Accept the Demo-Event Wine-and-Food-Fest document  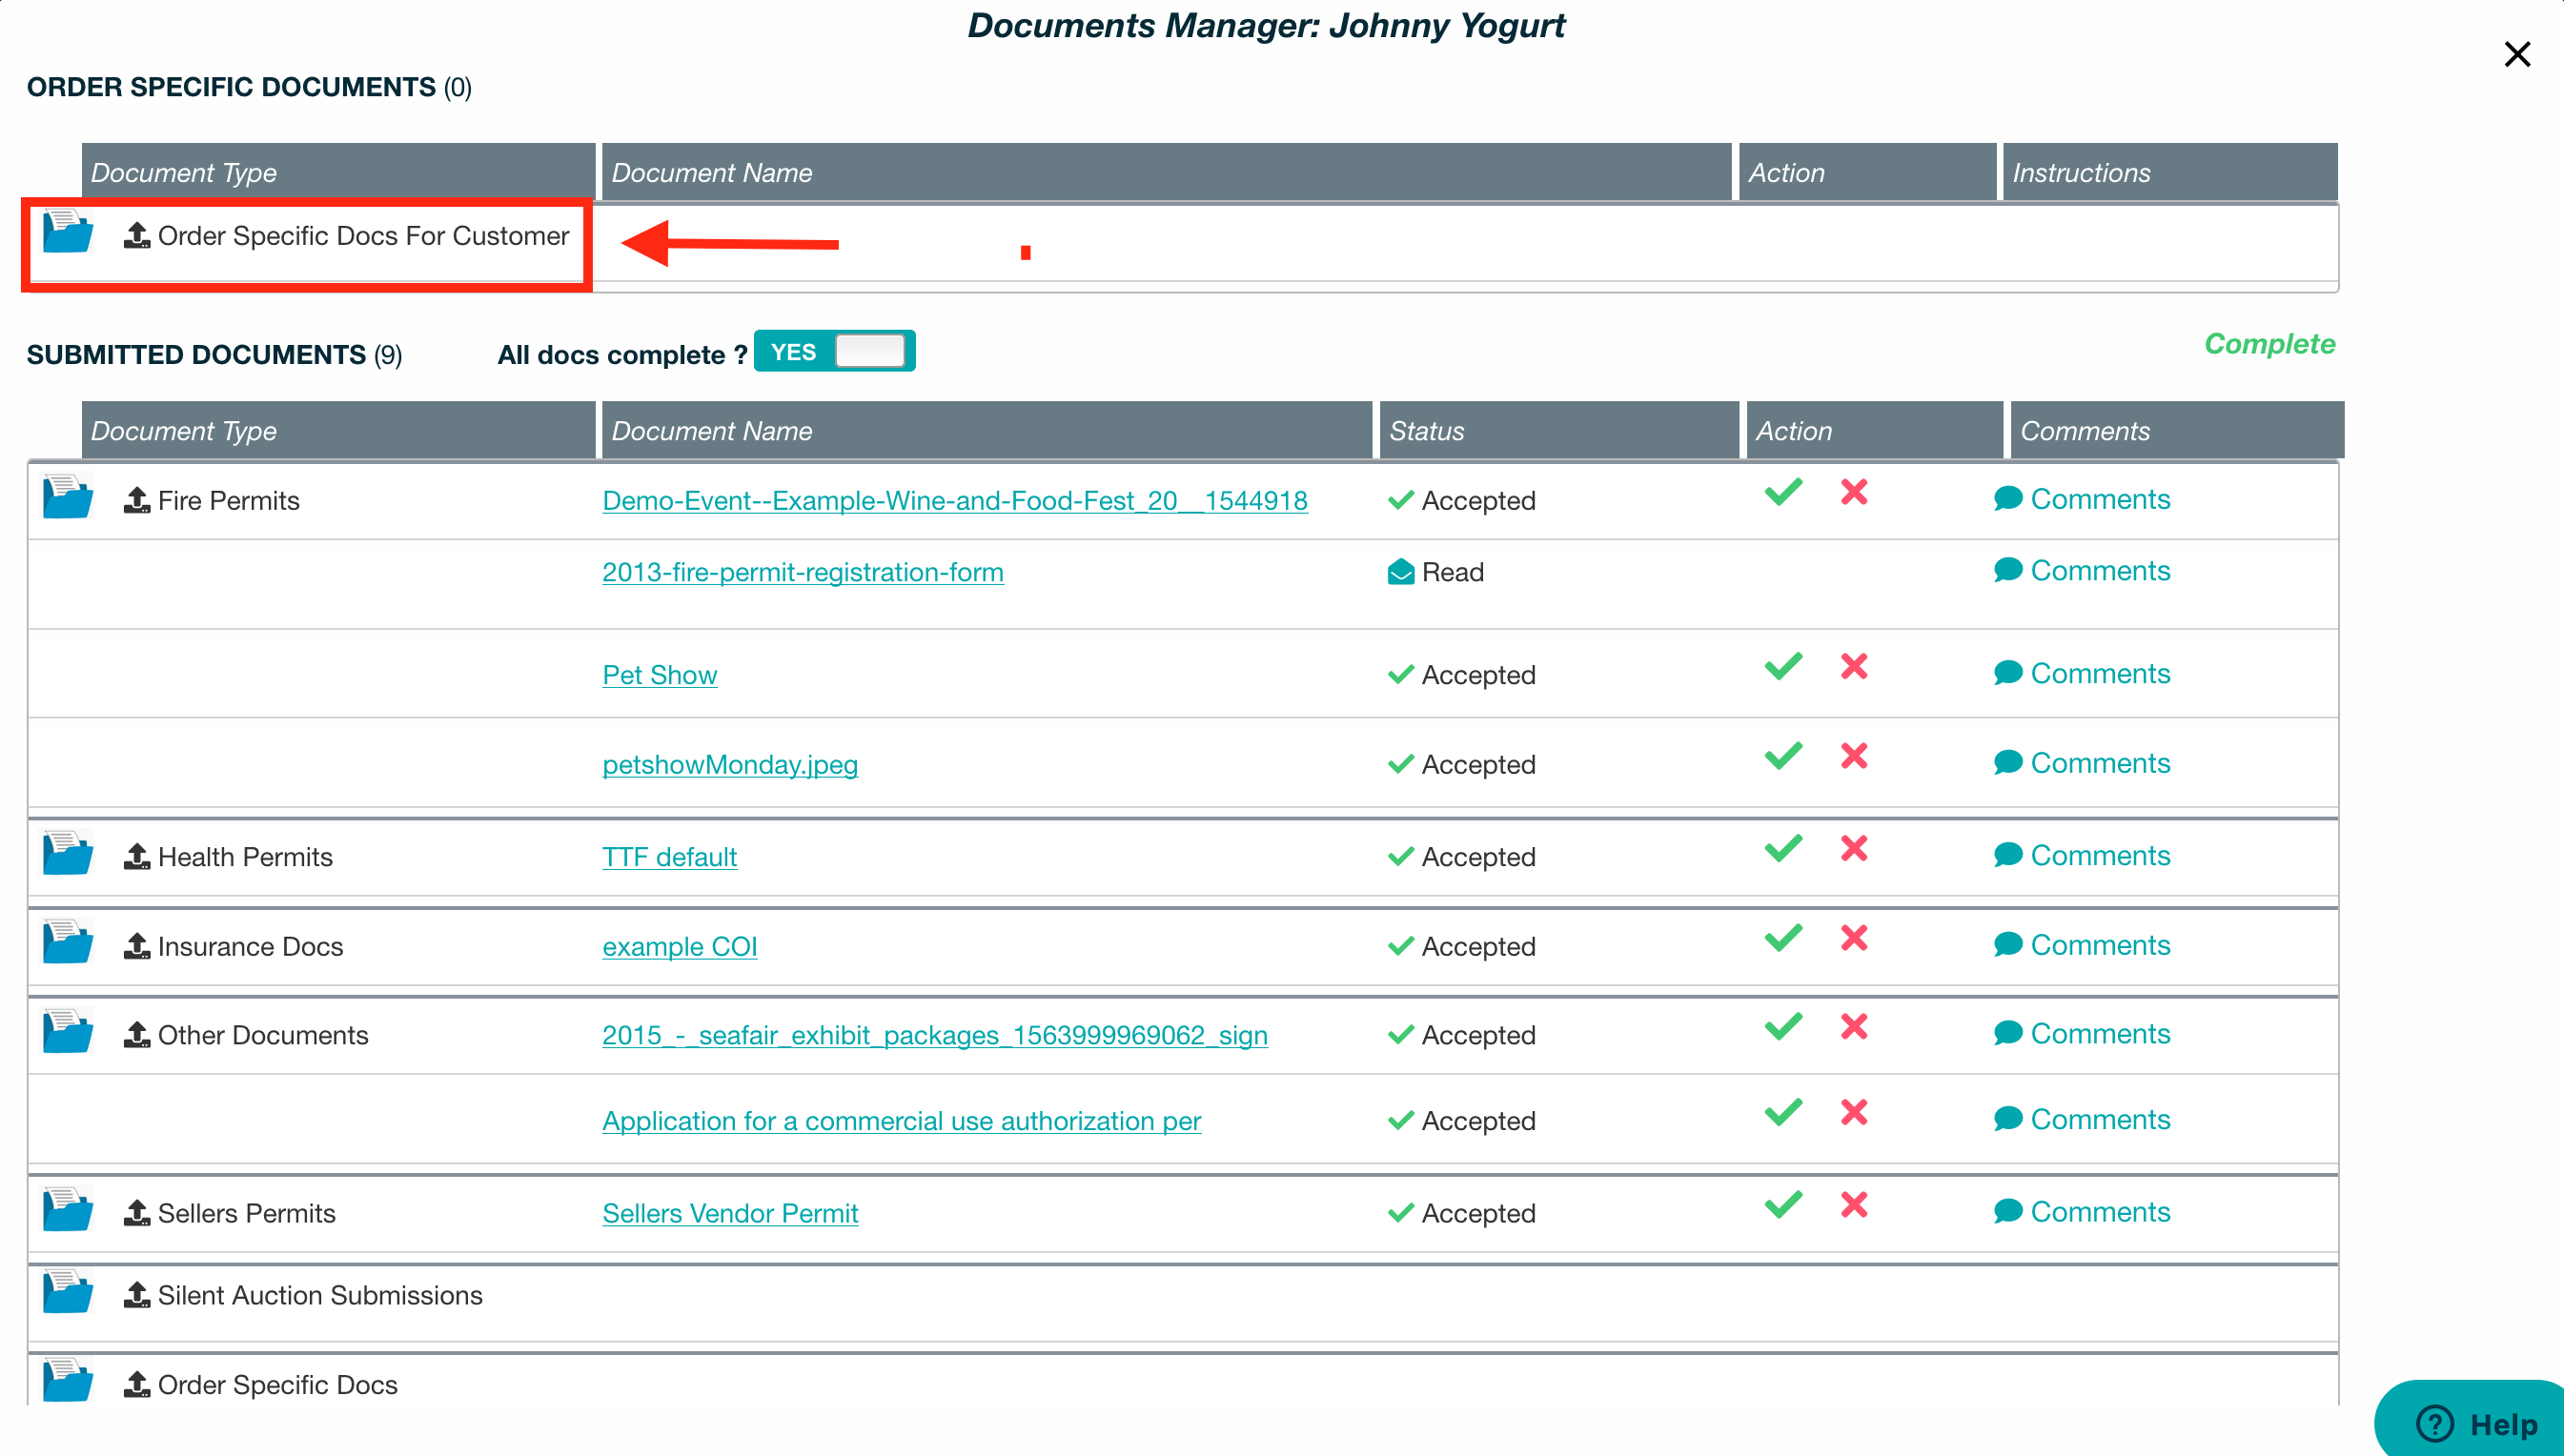click(x=1783, y=492)
